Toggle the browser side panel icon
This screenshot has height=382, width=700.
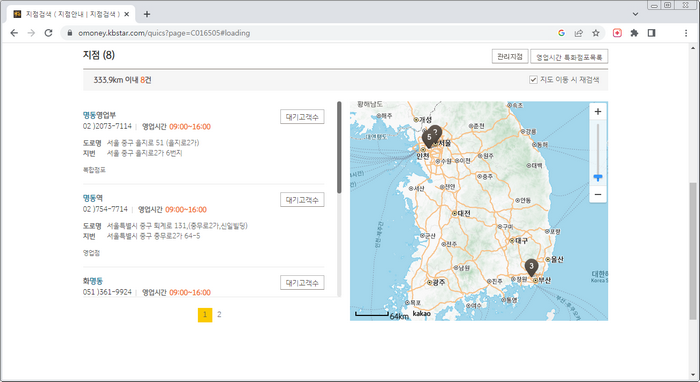(x=651, y=33)
